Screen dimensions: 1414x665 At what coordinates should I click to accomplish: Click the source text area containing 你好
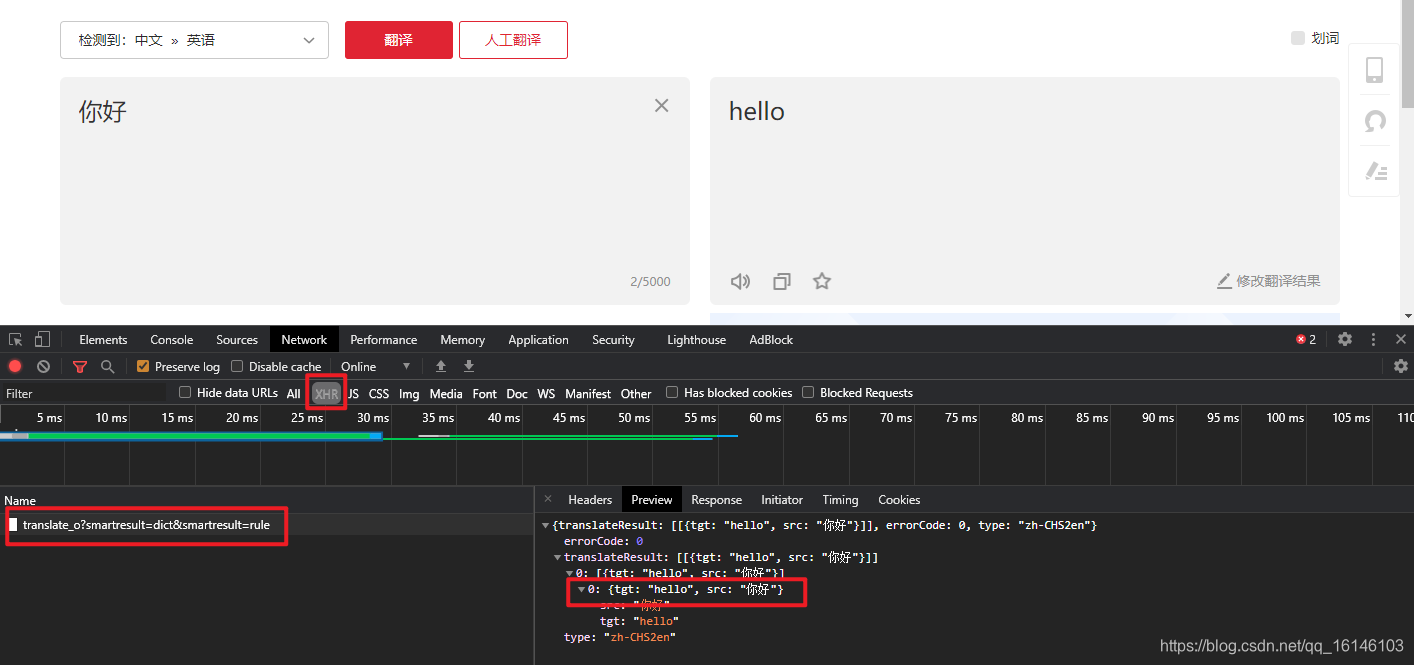point(375,190)
